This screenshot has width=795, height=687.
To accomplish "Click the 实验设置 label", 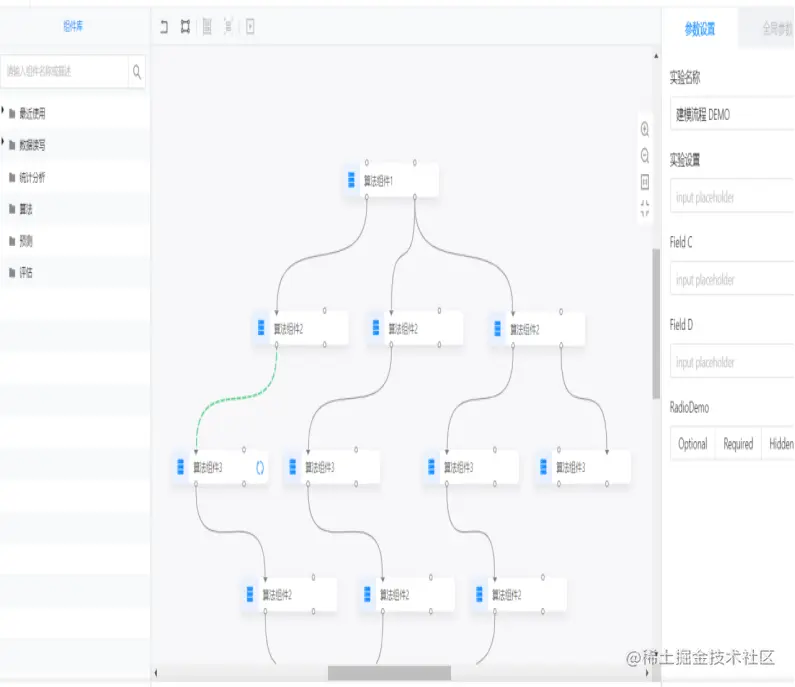I will click(x=685, y=160).
